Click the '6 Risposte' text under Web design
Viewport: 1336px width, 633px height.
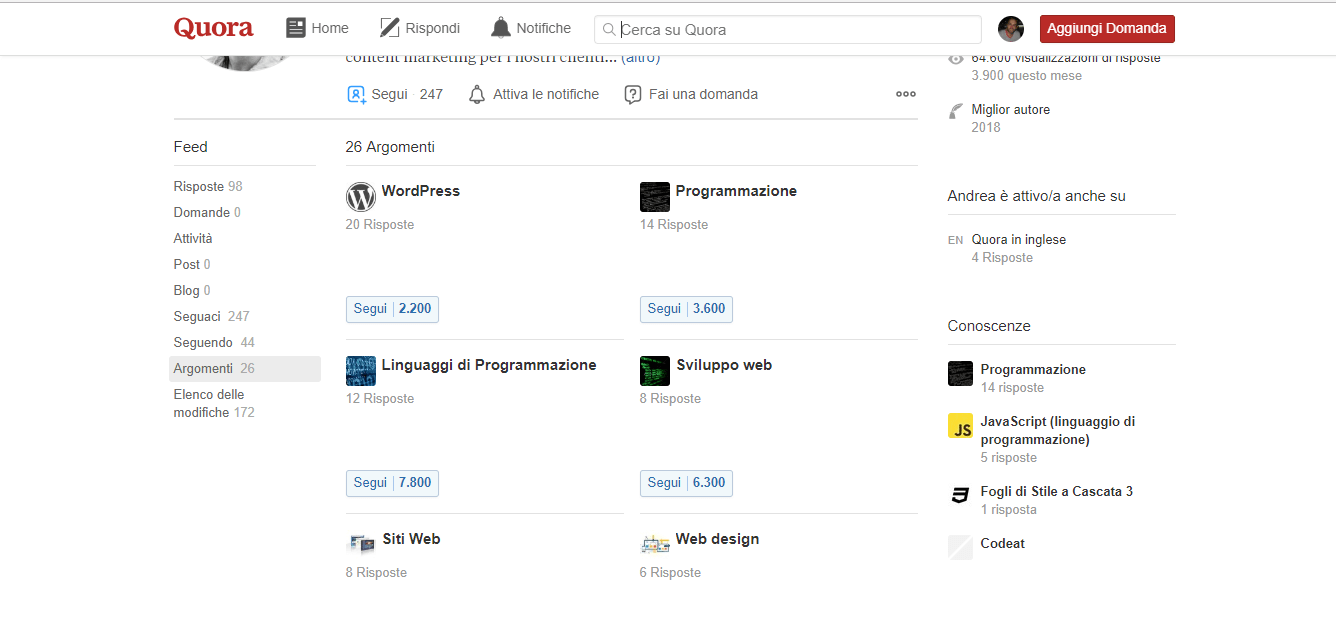point(670,573)
